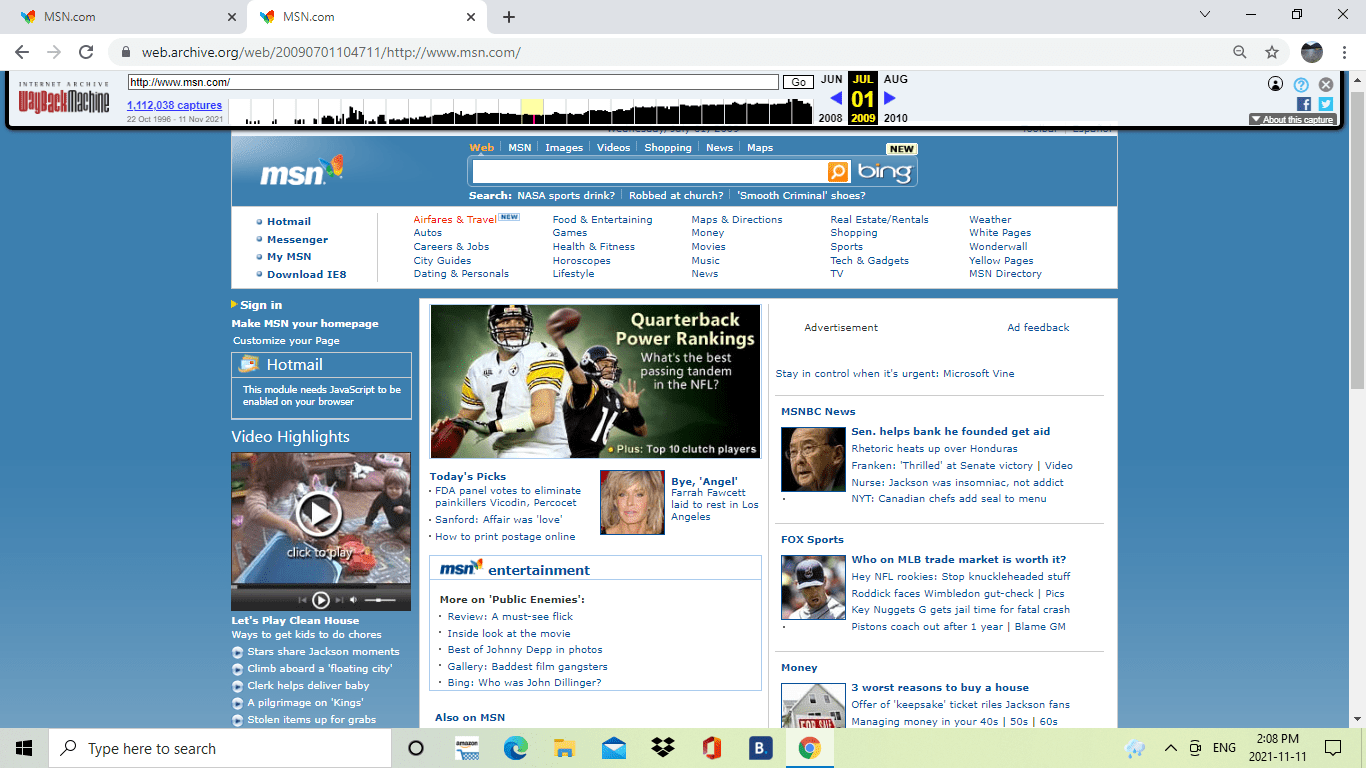Open Ad feedback link
This screenshot has height=768, width=1366.
coord(1038,327)
